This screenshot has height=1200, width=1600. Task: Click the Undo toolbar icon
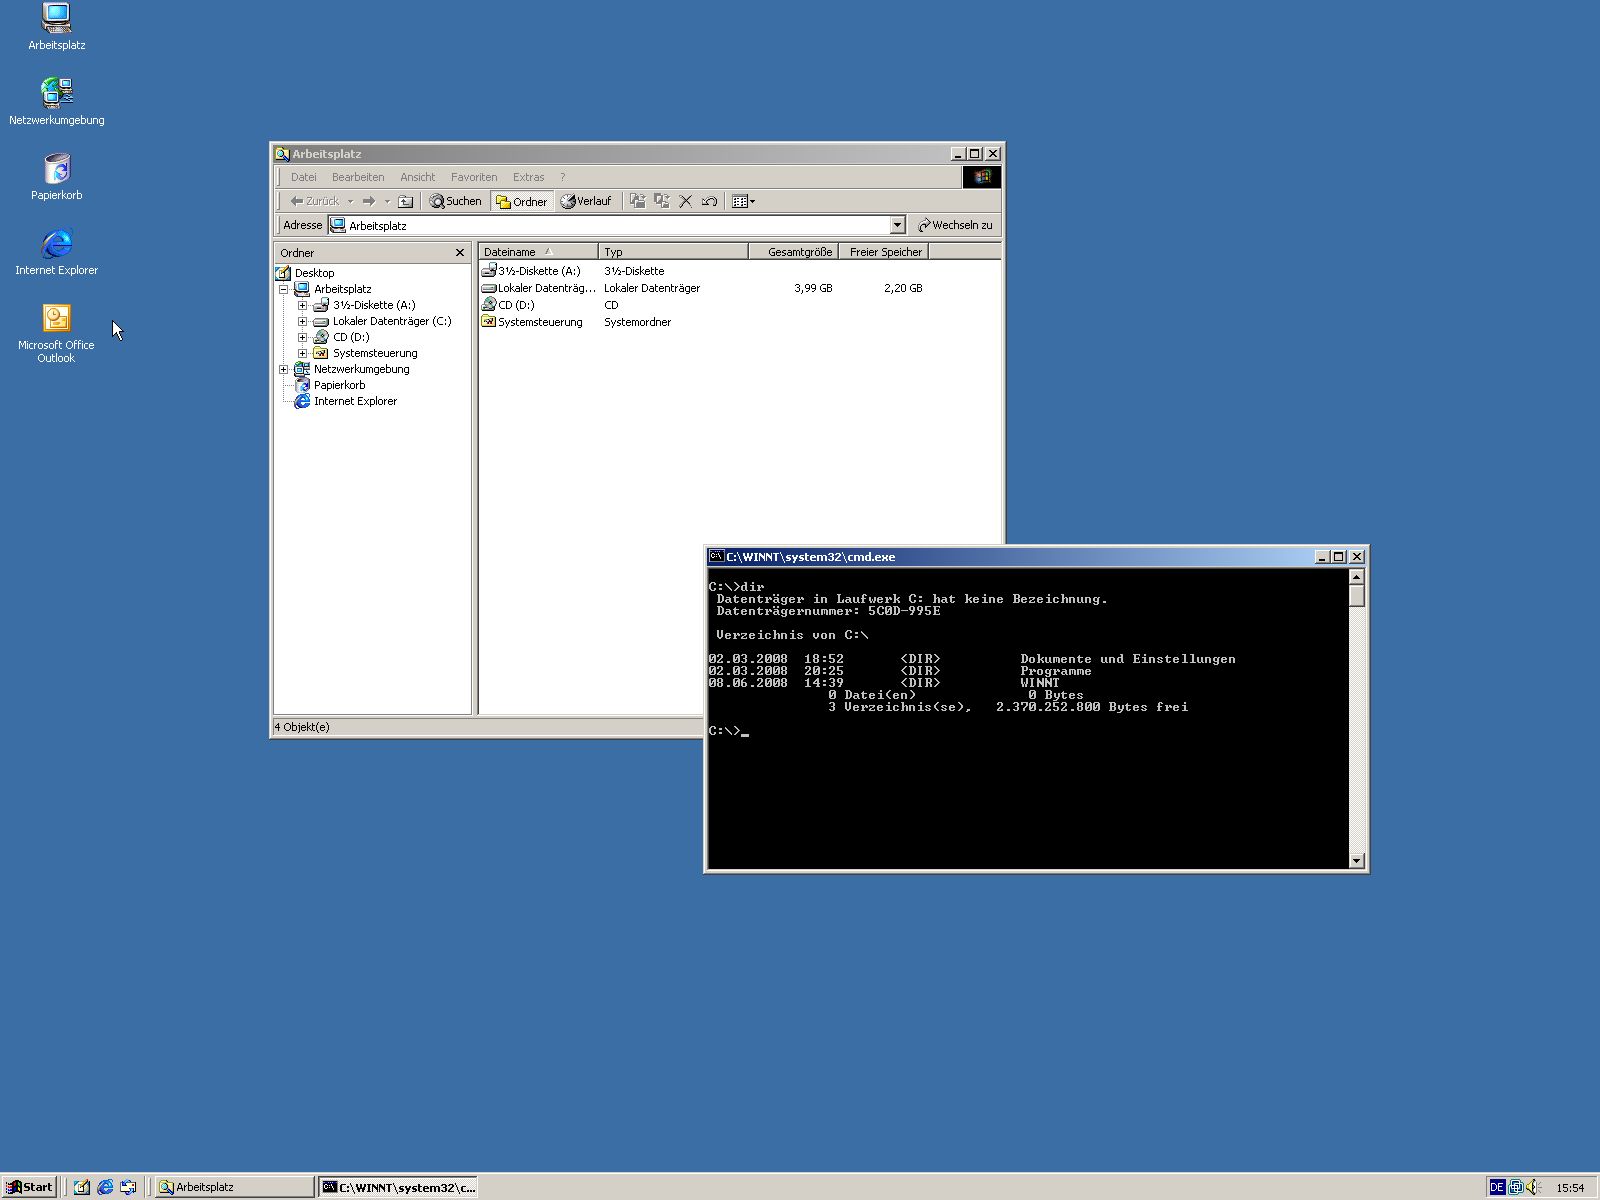(x=709, y=201)
